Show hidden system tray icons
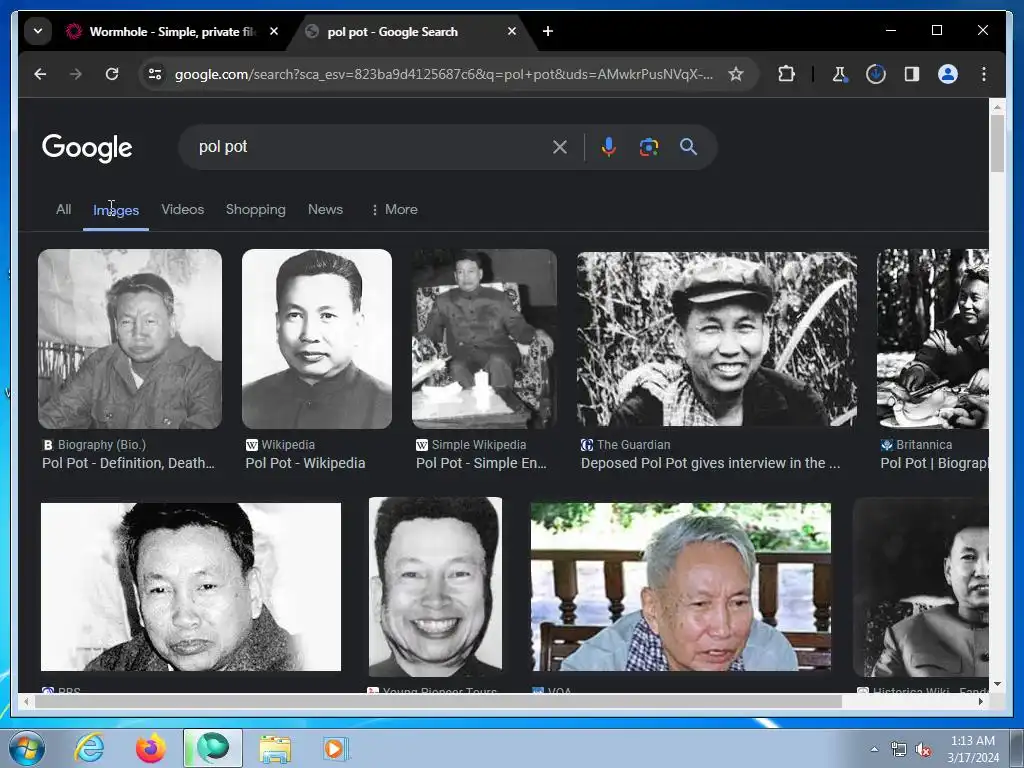Screen dimensions: 1024x768 874,749
